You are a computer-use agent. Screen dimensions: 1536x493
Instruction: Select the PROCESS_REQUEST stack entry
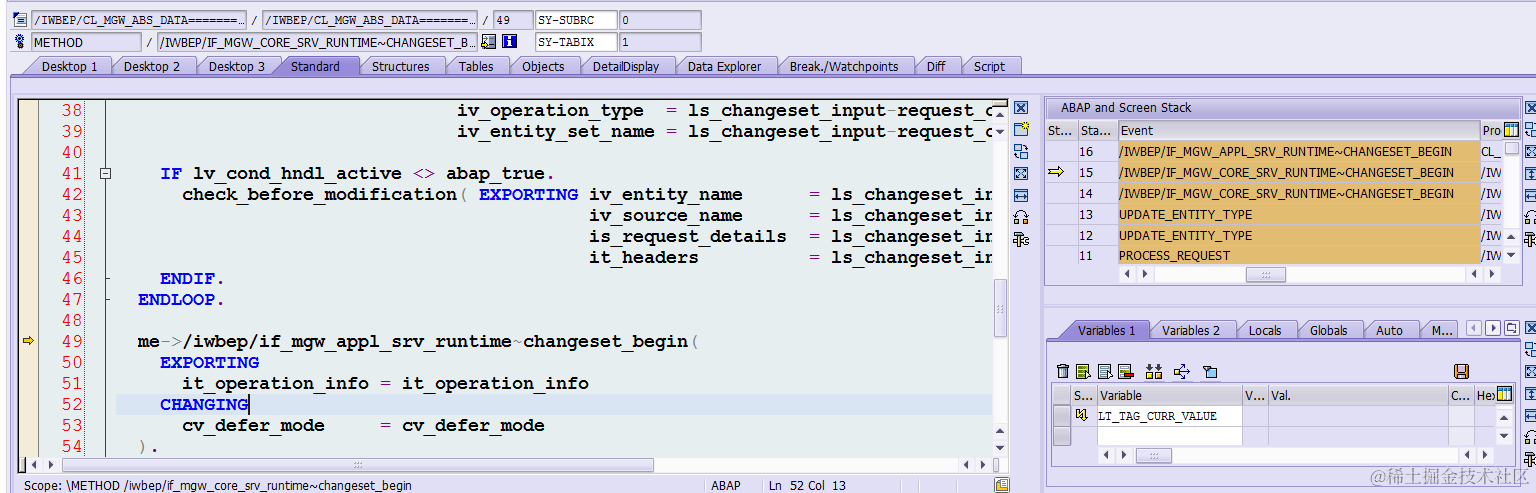tap(1298, 256)
